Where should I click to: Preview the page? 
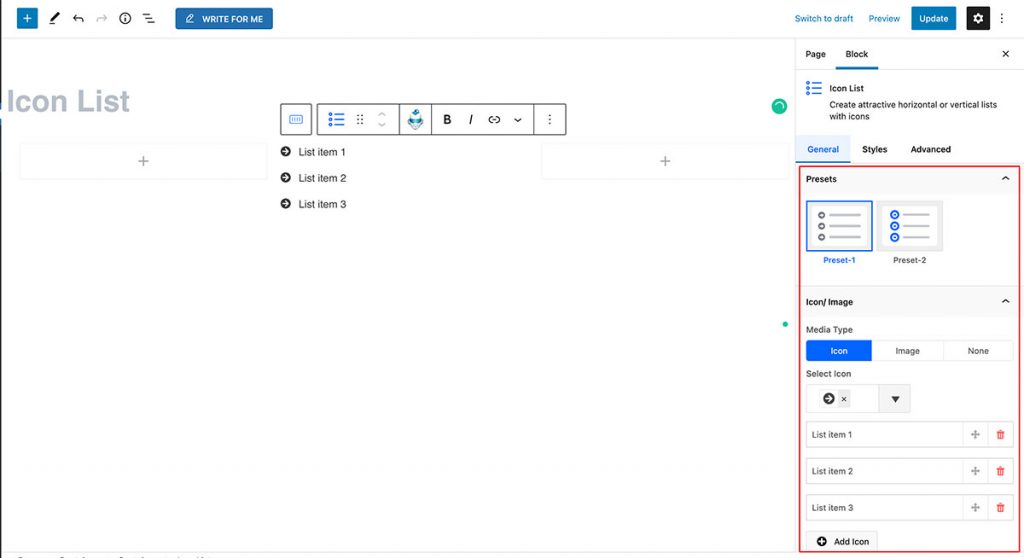[884, 18]
